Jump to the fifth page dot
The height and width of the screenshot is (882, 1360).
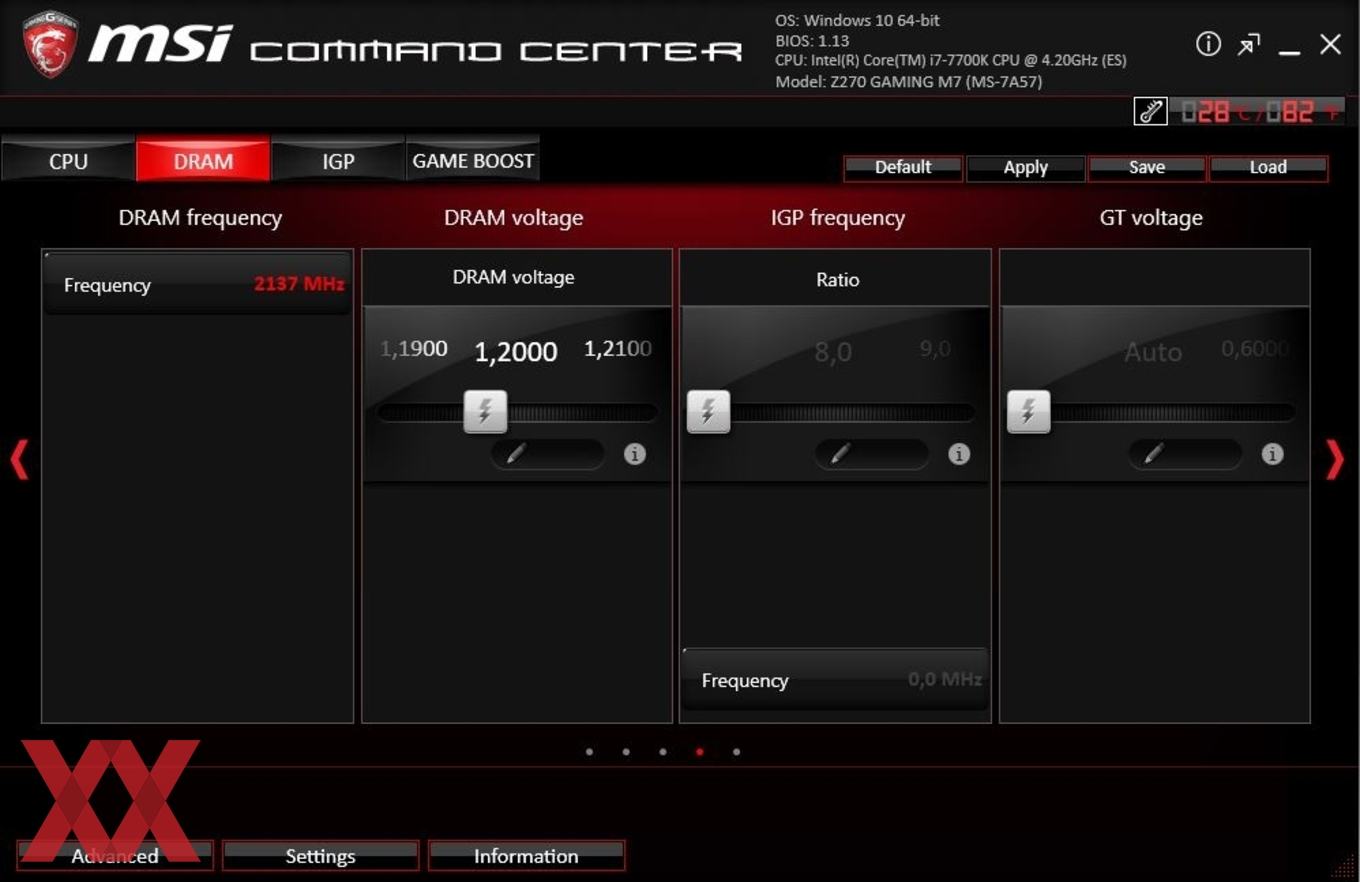click(737, 751)
